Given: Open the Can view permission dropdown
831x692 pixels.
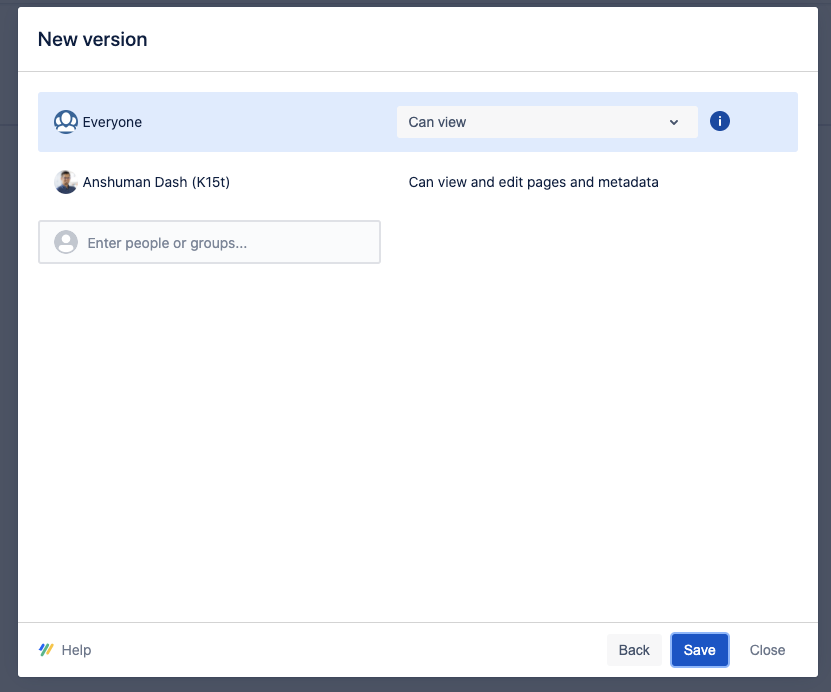Looking at the screenshot, I should [x=547, y=122].
